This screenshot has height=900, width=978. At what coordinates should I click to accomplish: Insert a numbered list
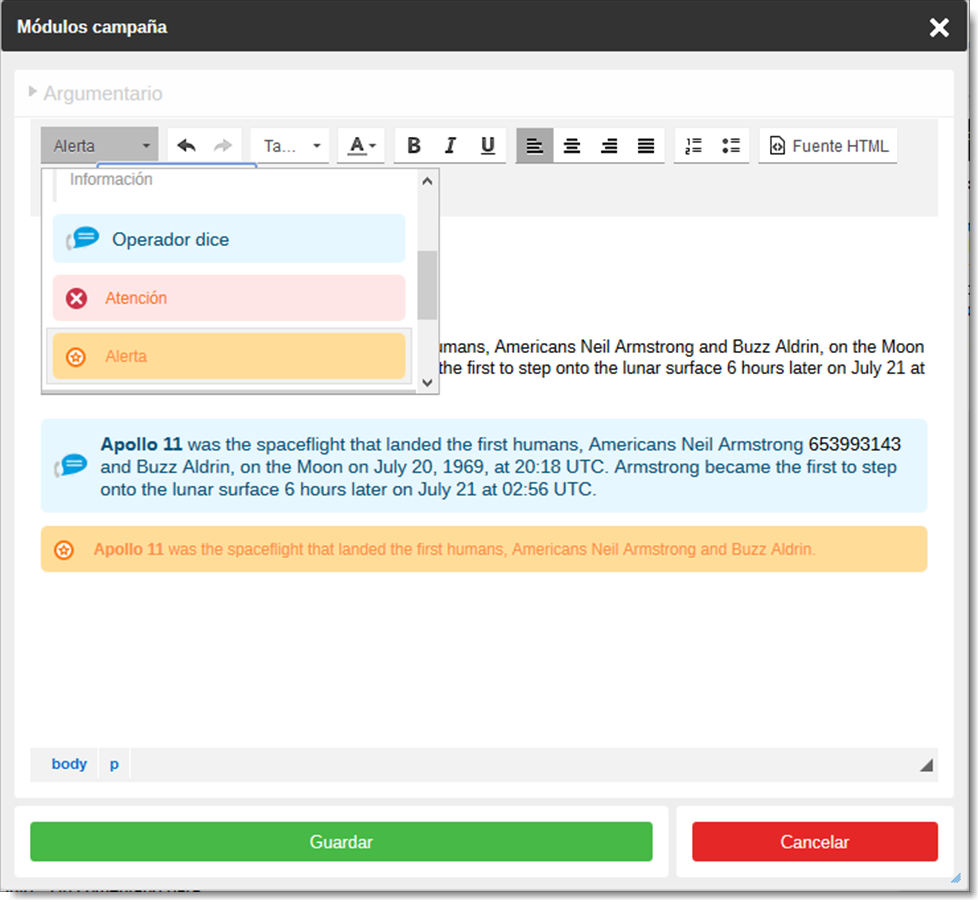coord(693,146)
